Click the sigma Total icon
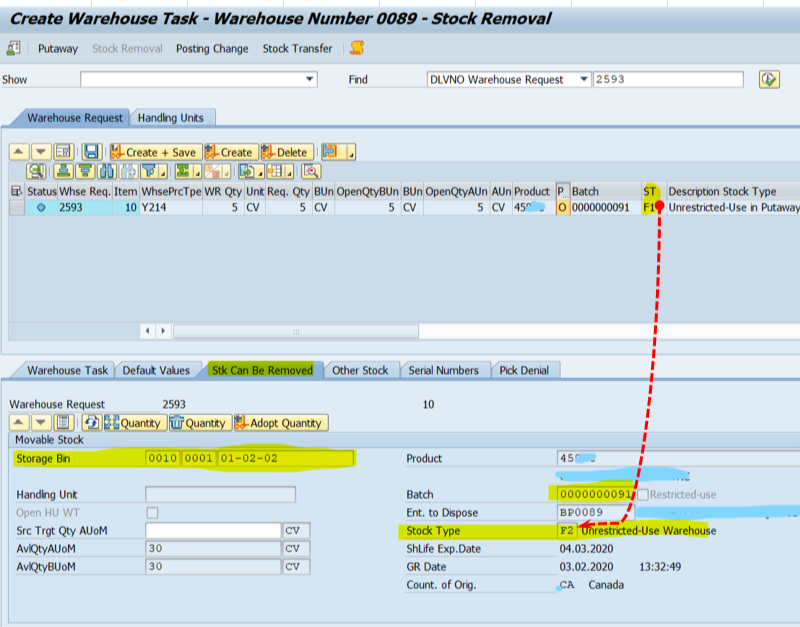The width and height of the screenshot is (800, 627). [x=183, y=171]
